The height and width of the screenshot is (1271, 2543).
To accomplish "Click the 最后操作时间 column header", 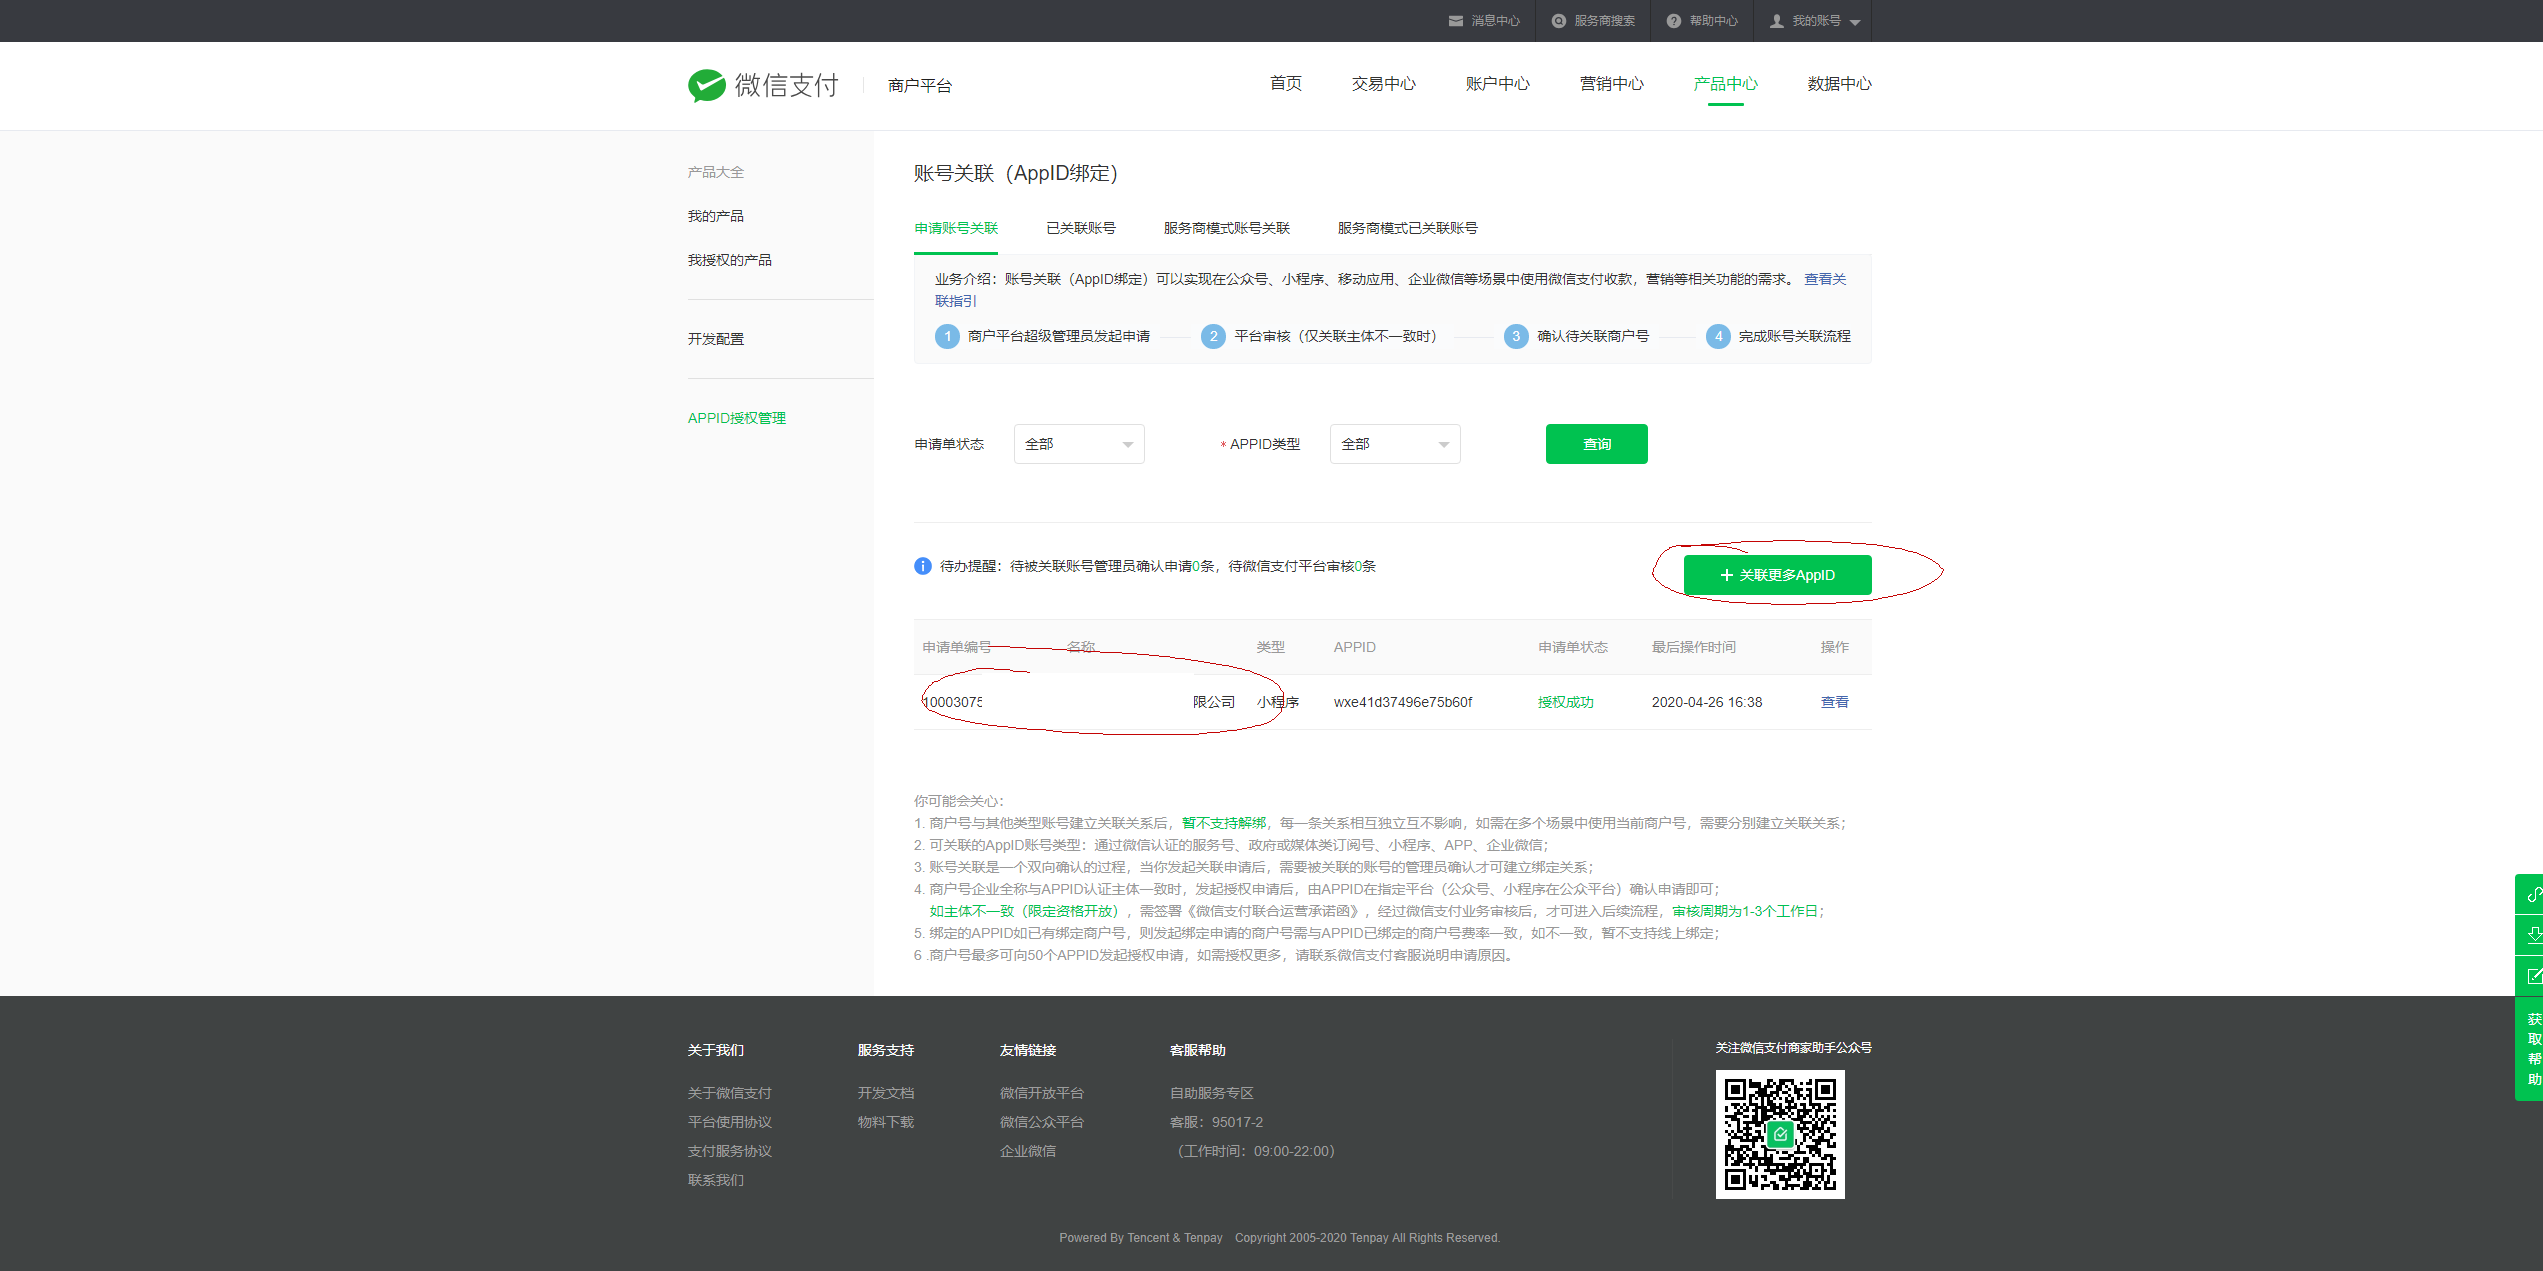I will 1694,647.
